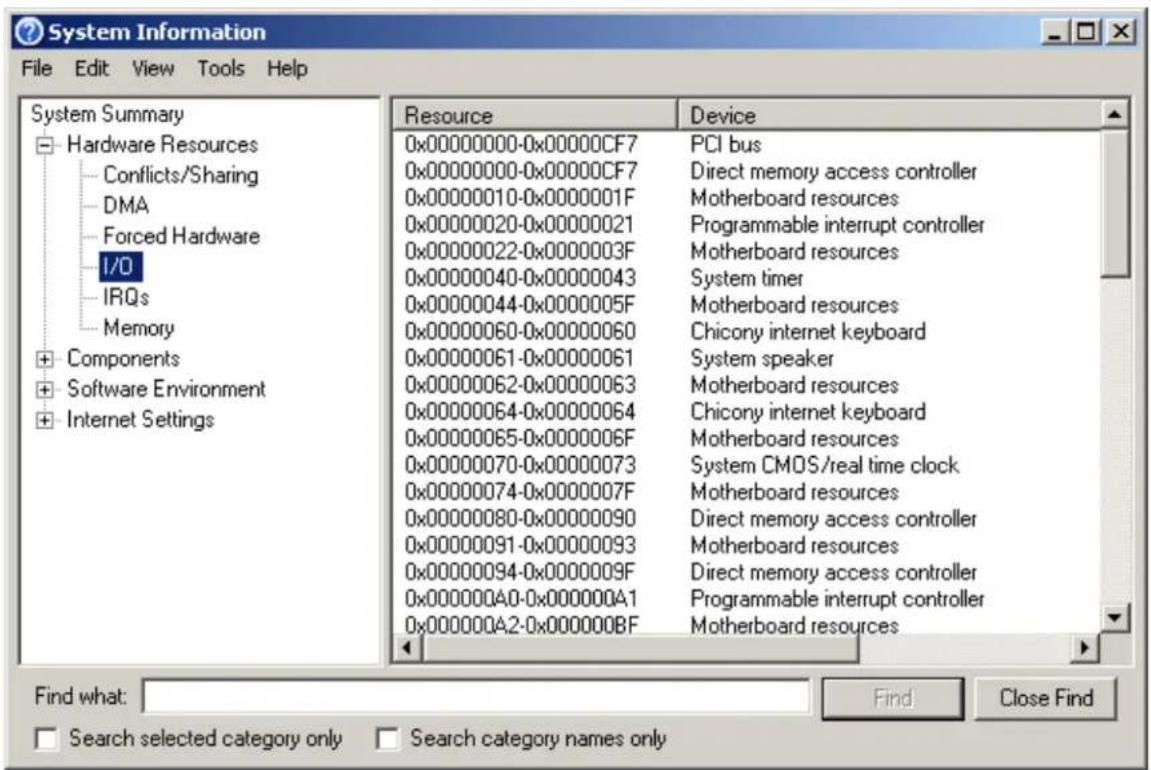The image size is (1151, 770).
Task: Click resource 0x00000060-0x00000060
Action: tap(520, 332)
